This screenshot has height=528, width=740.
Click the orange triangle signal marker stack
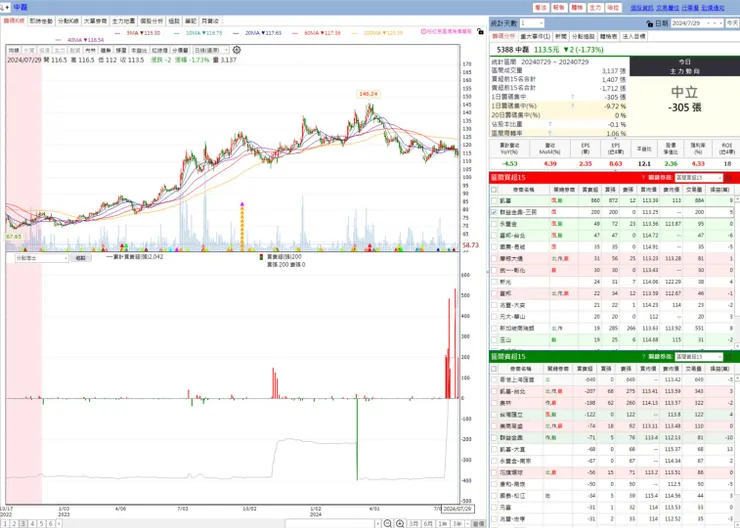point(242,226)
